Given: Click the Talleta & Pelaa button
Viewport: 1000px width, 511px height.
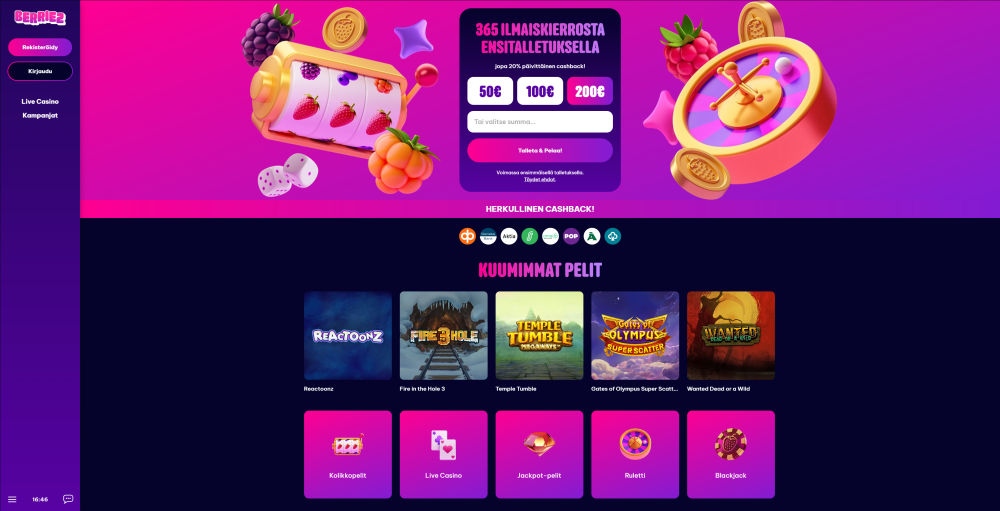Looking at the screenshot, I should click(540, 151).
